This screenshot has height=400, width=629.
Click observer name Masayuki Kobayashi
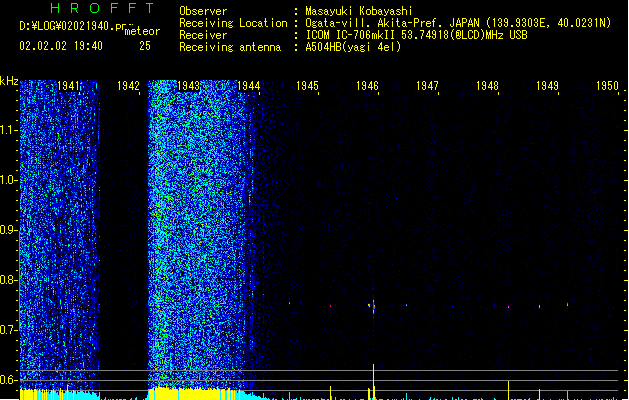coord(359,11)
